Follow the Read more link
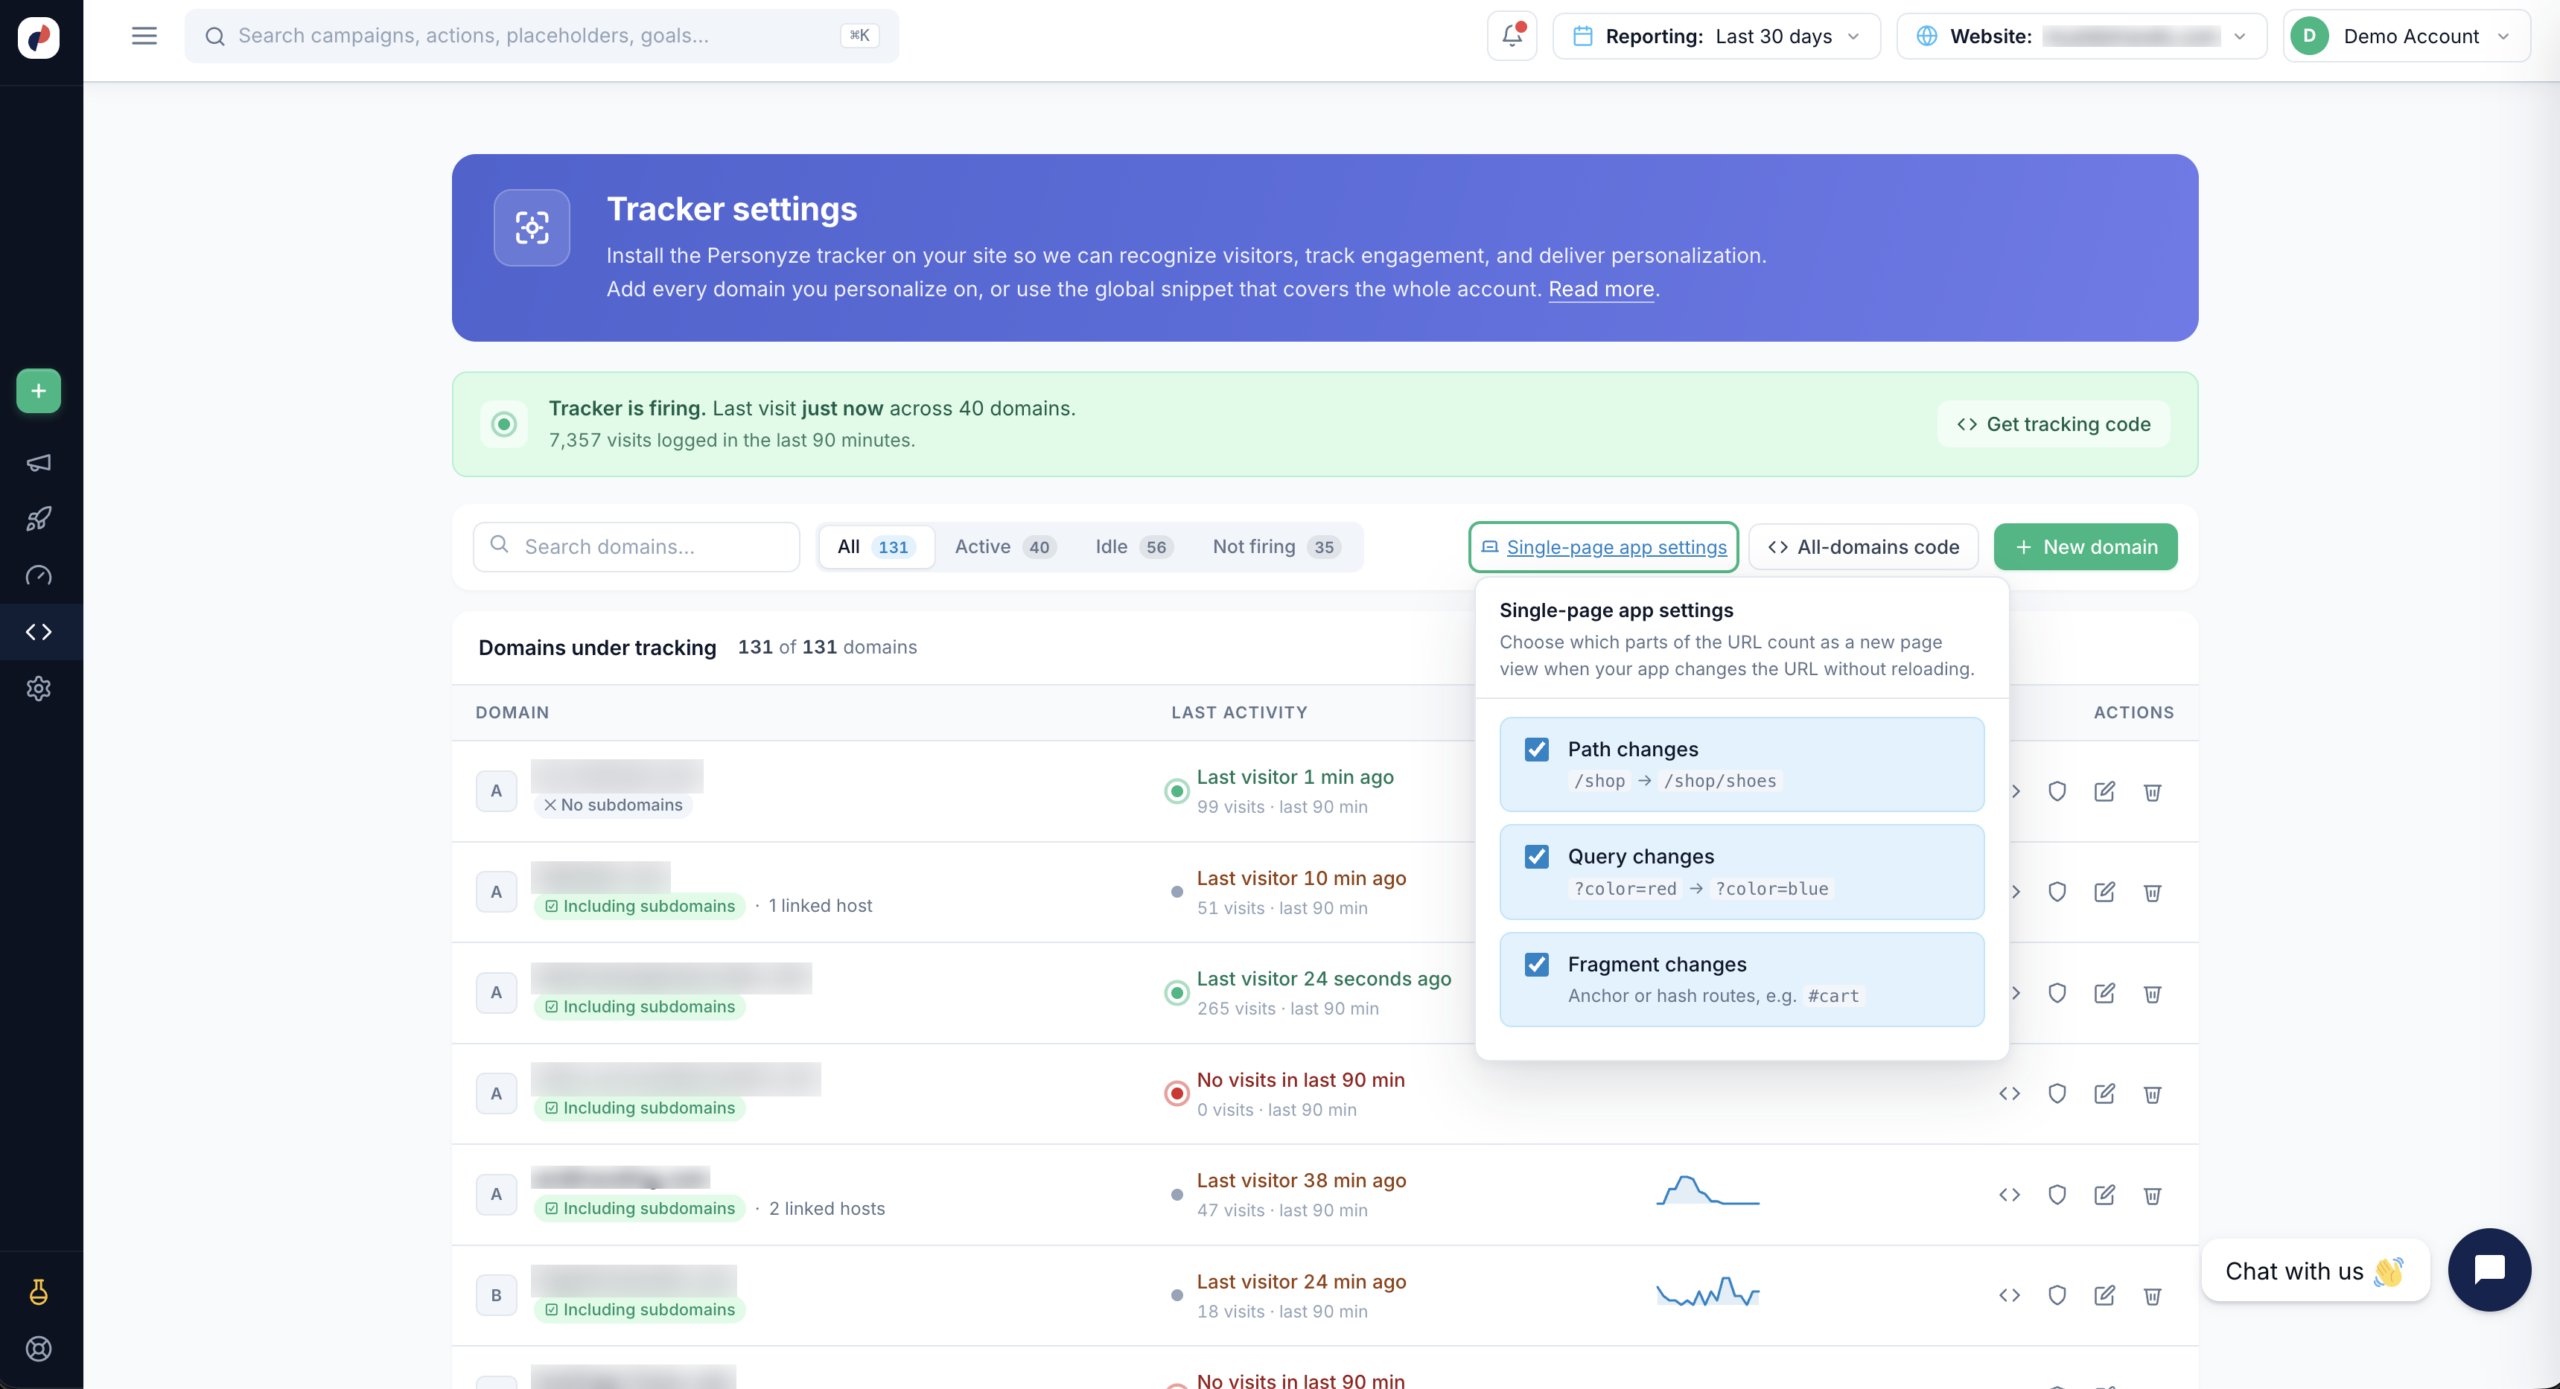Image resolution: width=2560 pixels, height=1389 pixels. coord(1601,289)
